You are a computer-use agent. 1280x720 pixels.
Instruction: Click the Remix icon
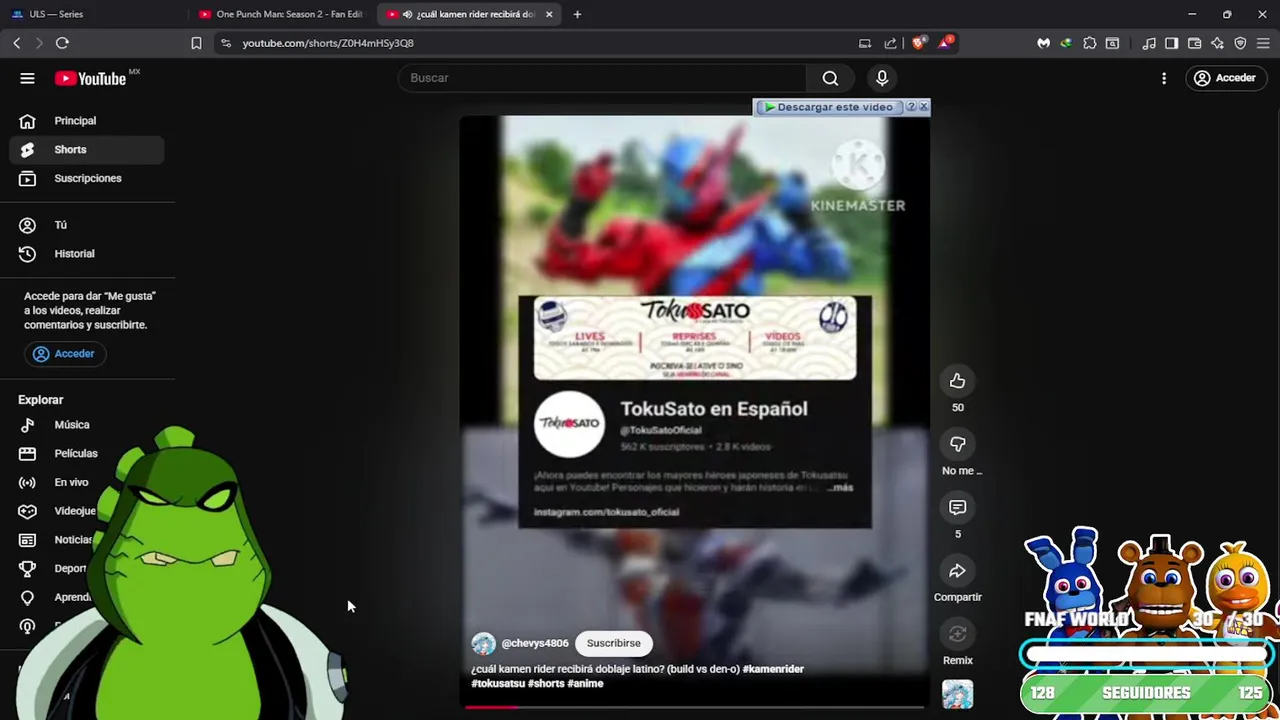point(957,634)
